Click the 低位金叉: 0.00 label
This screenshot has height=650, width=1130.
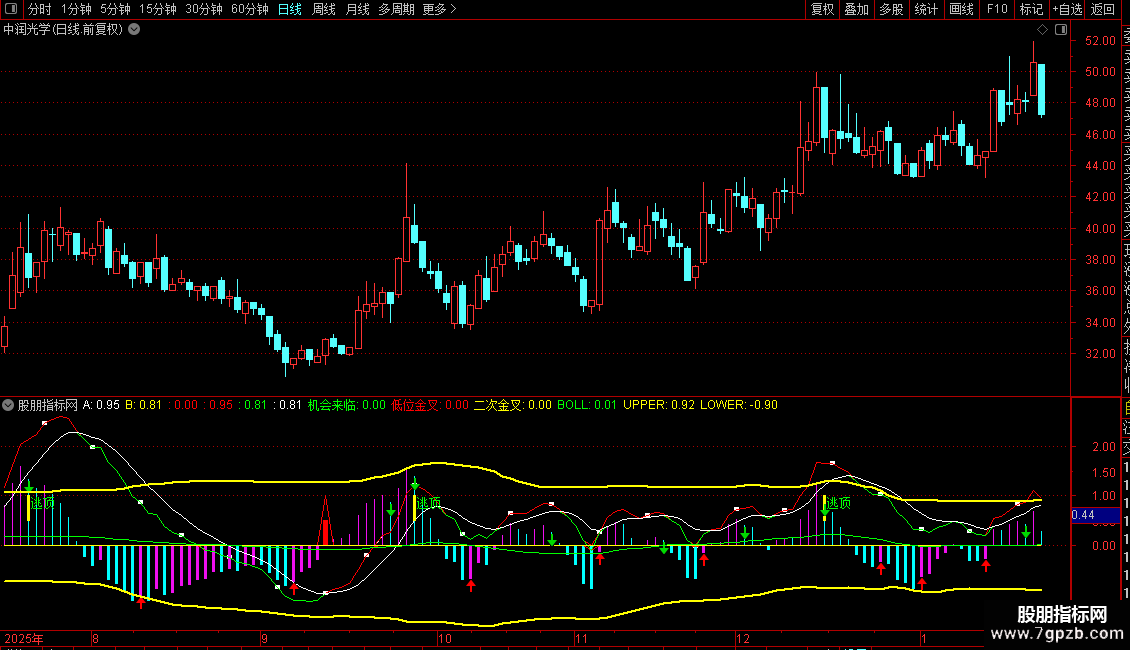point(430,405)
